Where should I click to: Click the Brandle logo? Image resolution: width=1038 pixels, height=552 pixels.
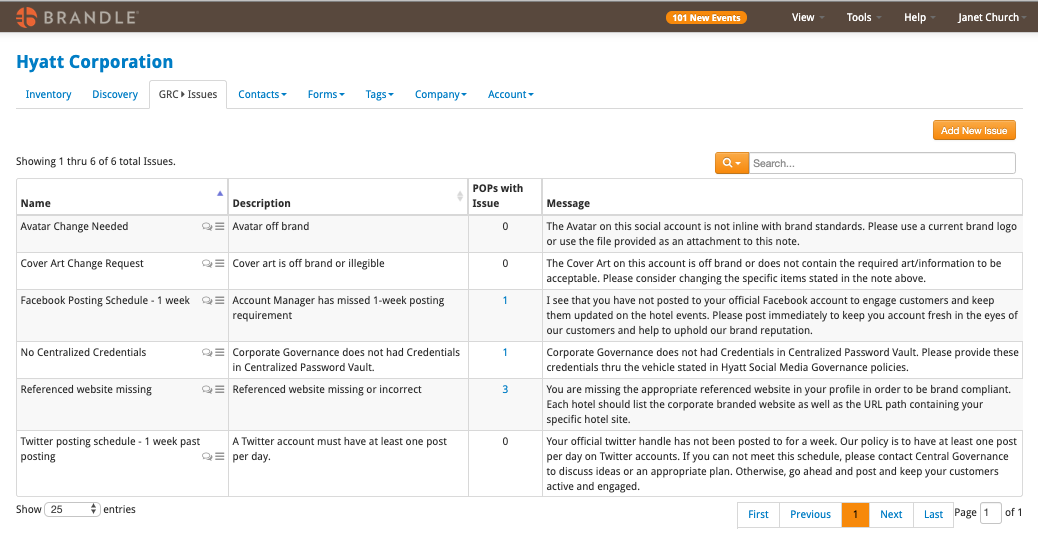tap(77, 17)
